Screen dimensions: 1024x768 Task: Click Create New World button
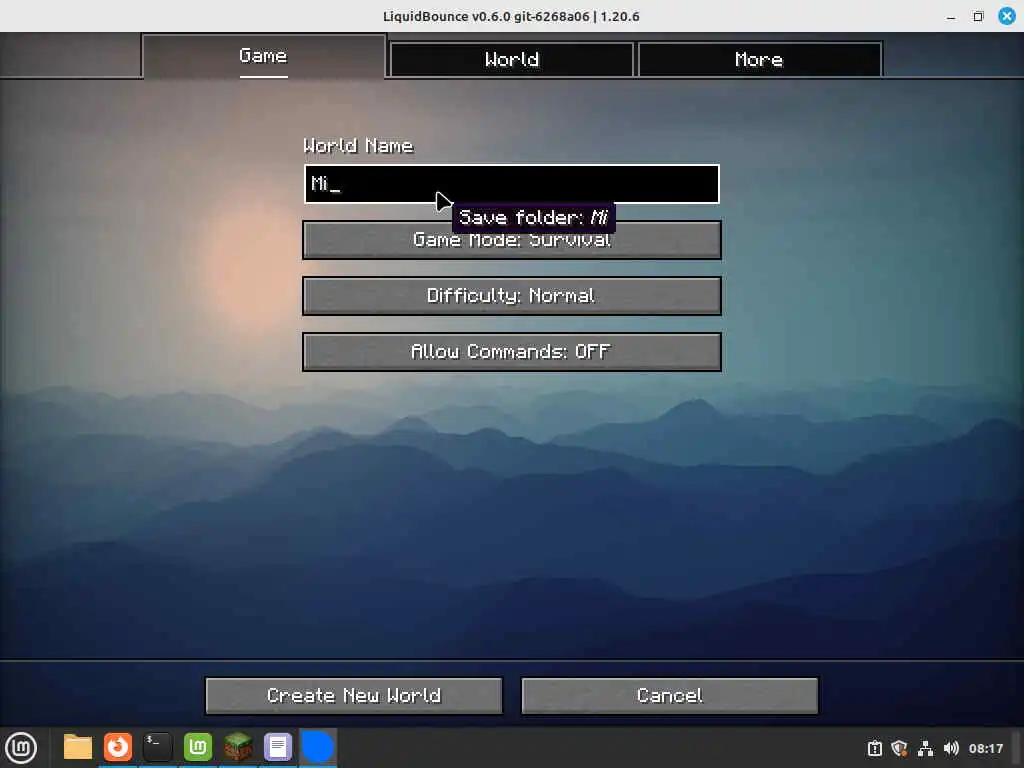point(354,696)
